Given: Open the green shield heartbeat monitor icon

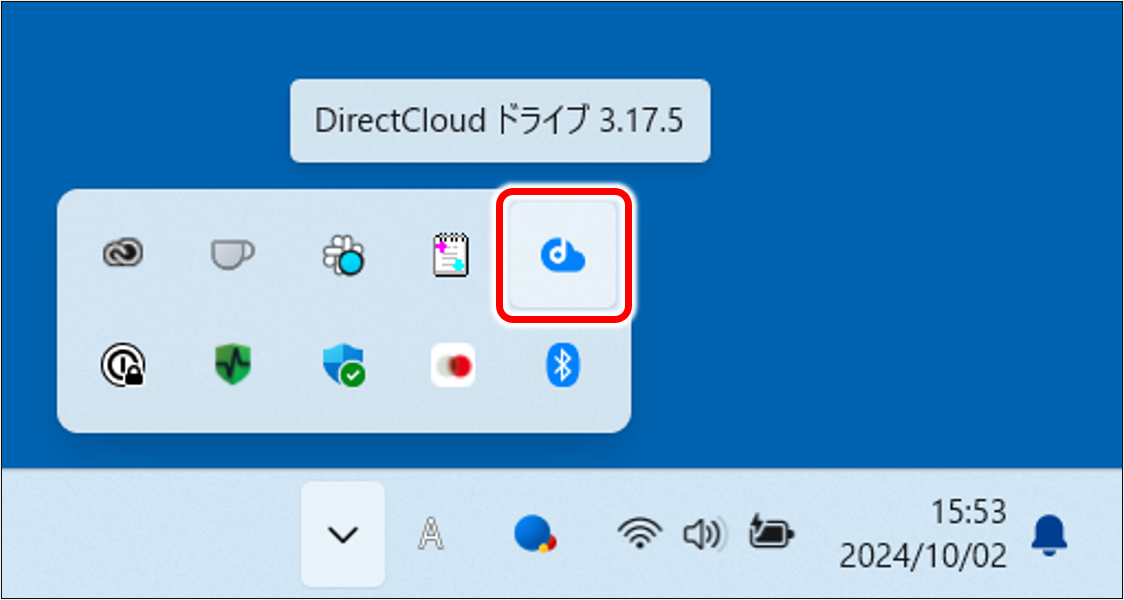Looking at the screenshot, I should [x=232, y=366].
